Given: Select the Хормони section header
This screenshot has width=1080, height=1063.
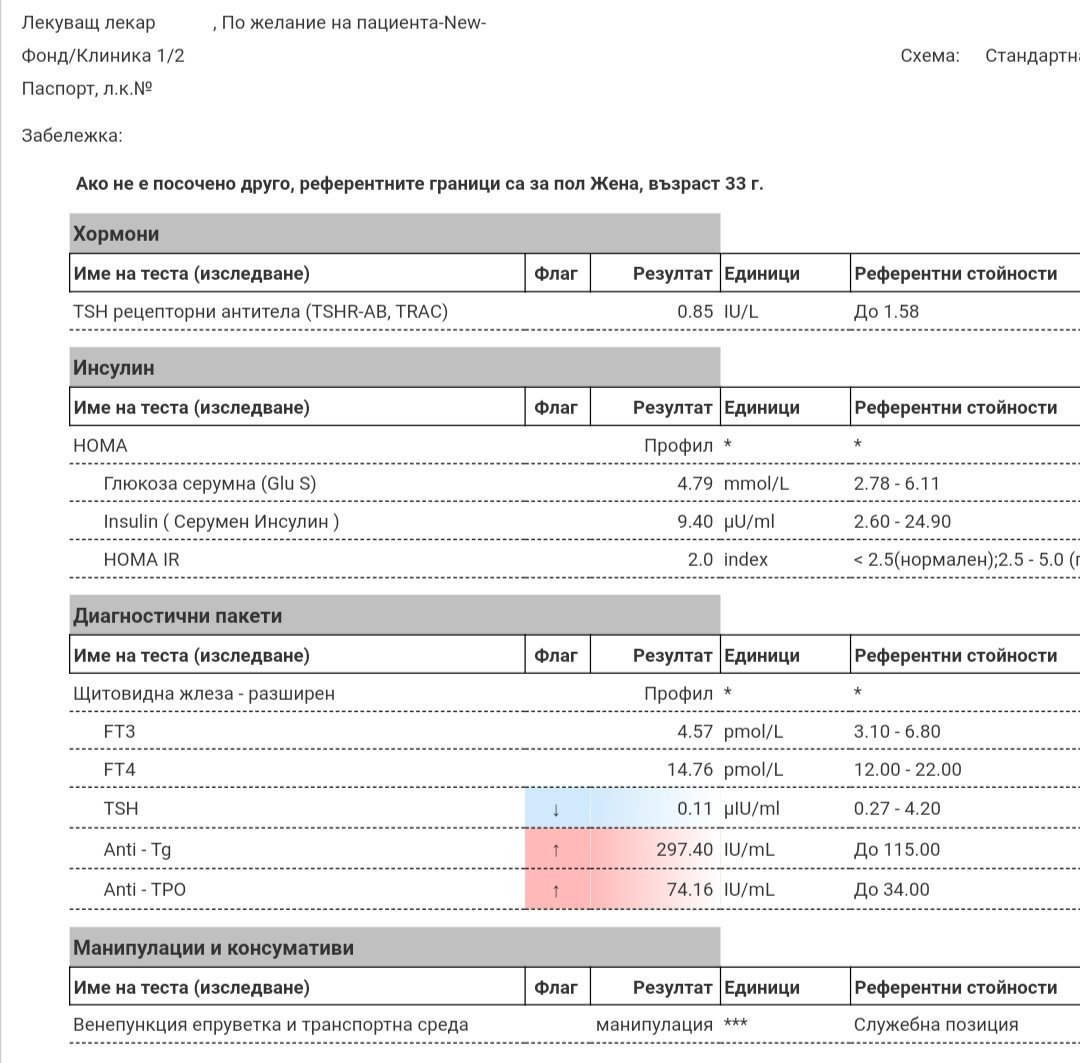Looking at the screenshot, I should 116,234.
